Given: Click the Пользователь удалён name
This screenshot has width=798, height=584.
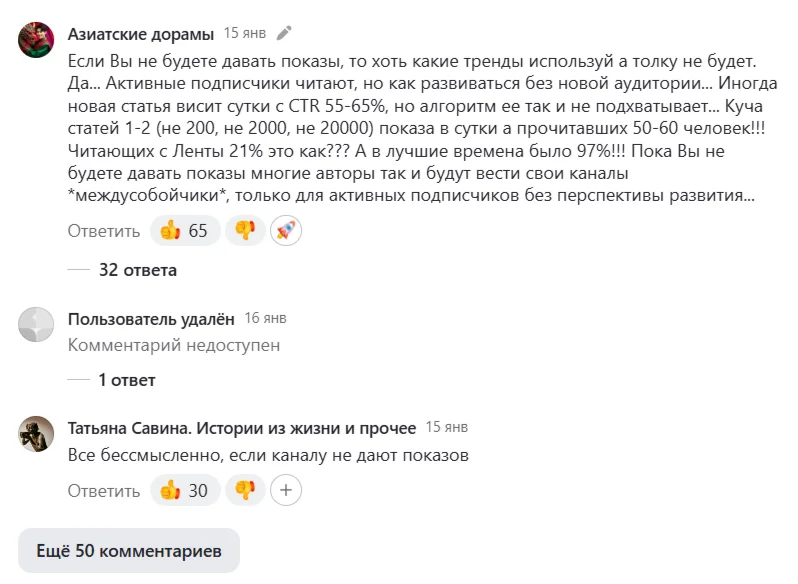Looking at the screenshot, I should pos(151,318).
